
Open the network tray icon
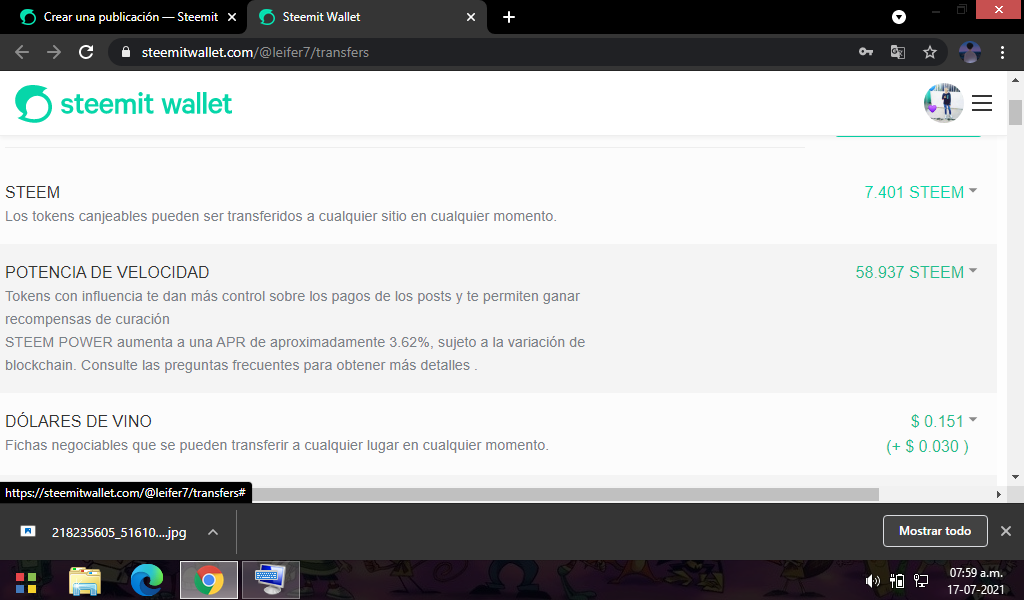click(x=921, y=580)
